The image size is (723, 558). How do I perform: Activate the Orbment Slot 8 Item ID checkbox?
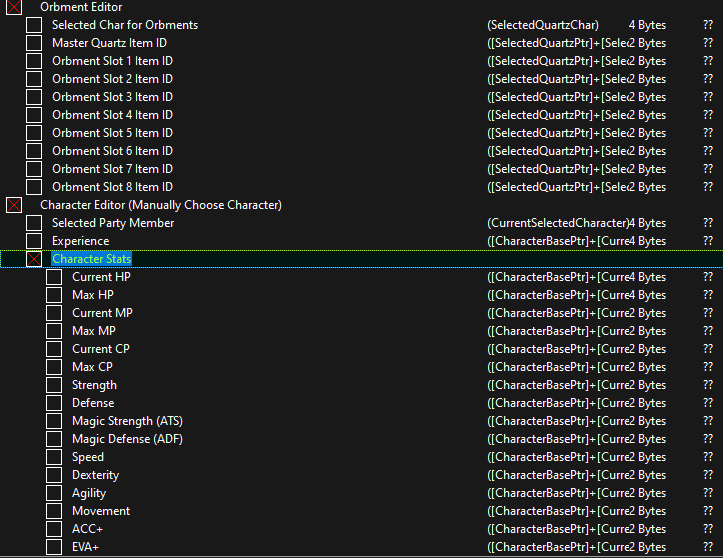point(34,187)
